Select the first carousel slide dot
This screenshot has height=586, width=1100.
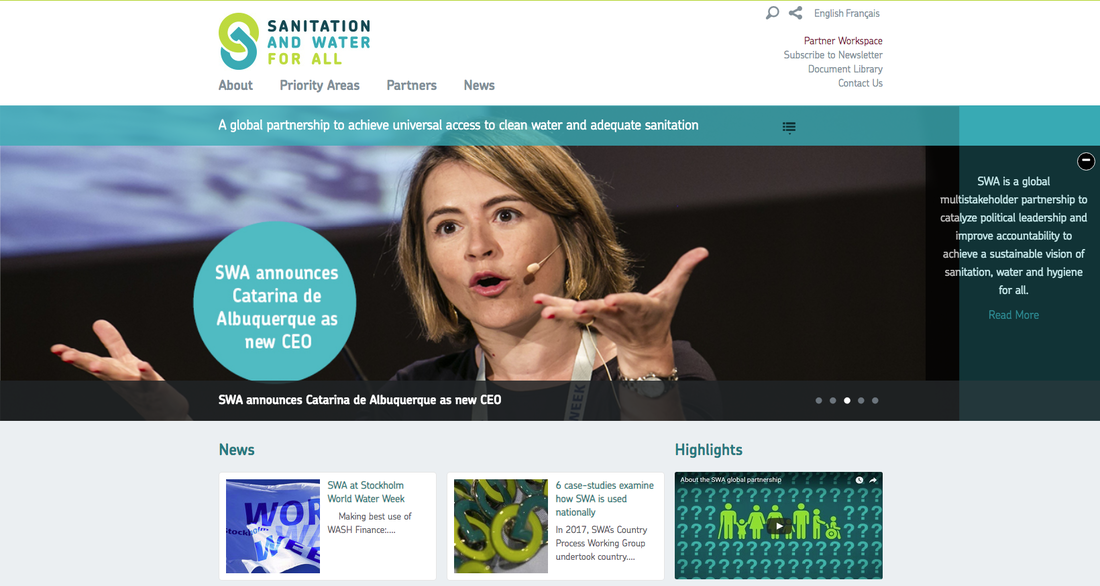(819, 400)
